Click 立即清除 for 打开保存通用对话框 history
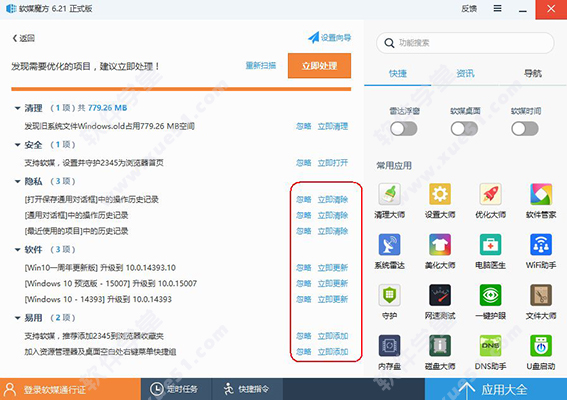The height and width of the screenshot is (400, 567). (x=333, y=199)
